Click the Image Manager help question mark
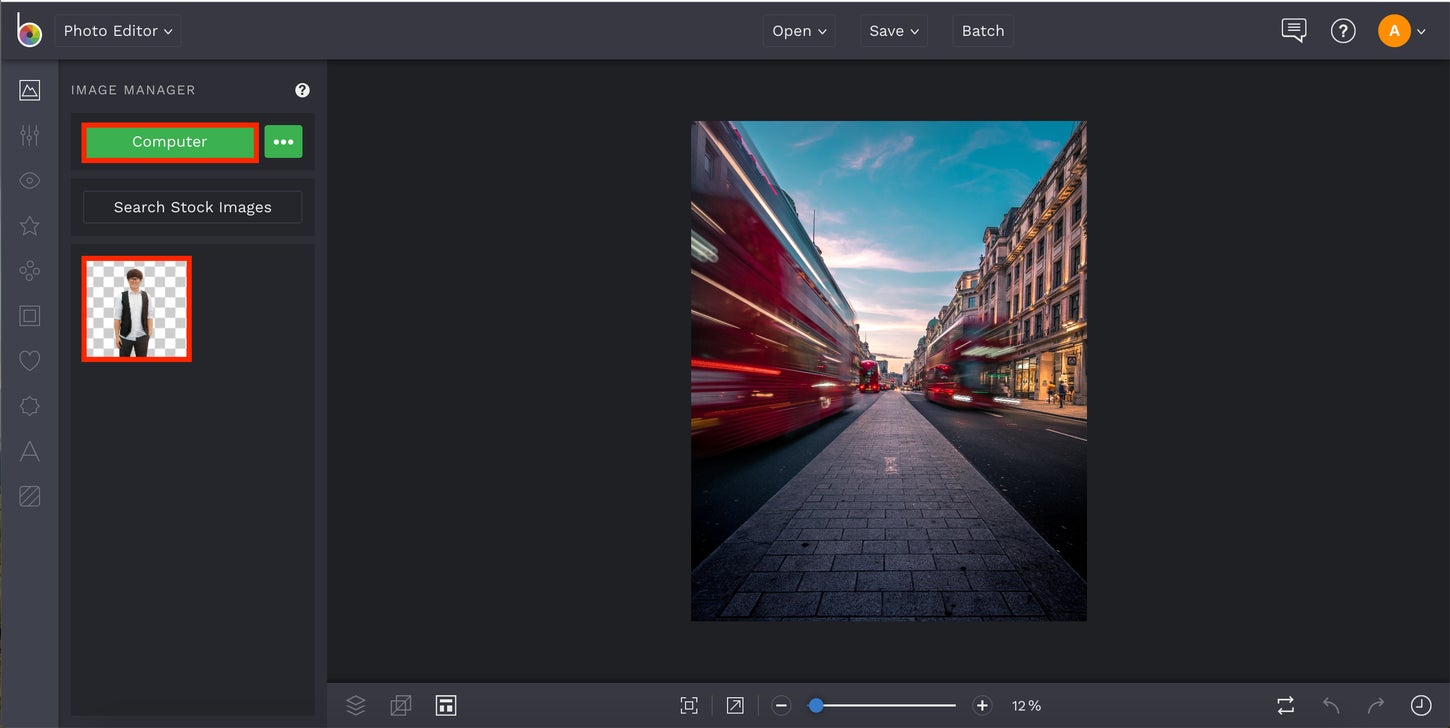 coord(302,89)
